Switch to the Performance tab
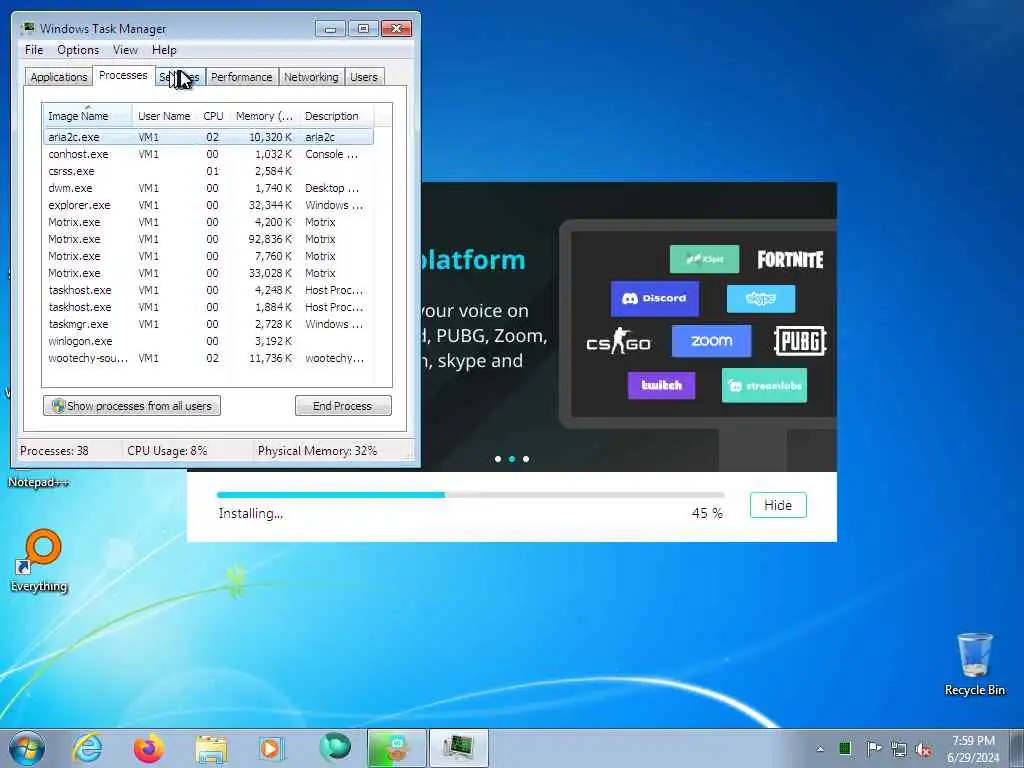This screenshot has height=768, width=1024. [x=242, y=77]
